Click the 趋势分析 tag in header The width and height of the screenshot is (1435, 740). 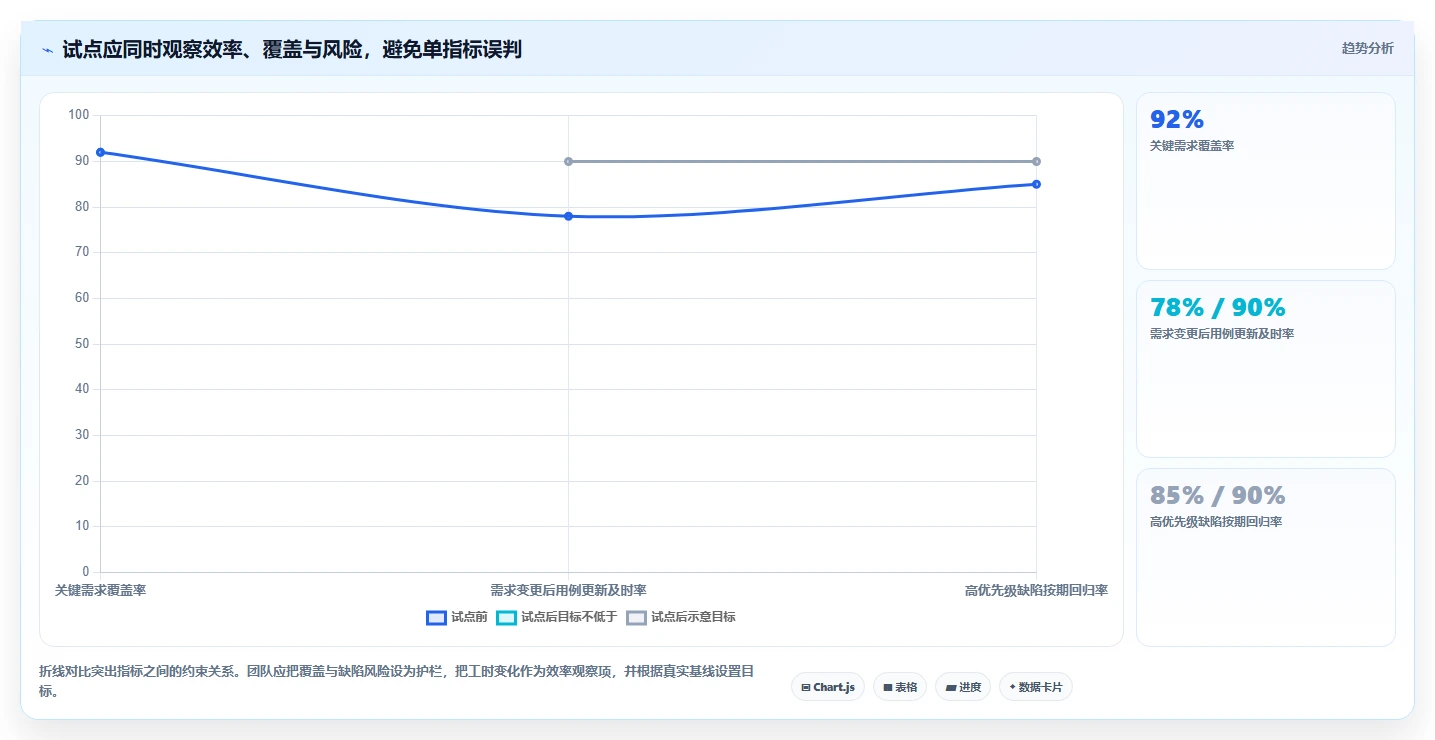1367,48
